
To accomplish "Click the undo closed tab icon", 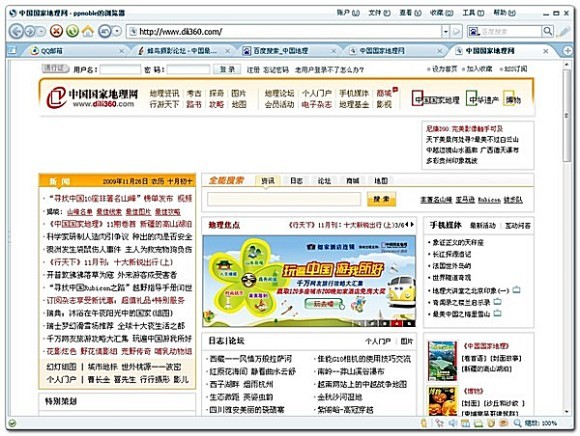I will click(x=105, y=31).
